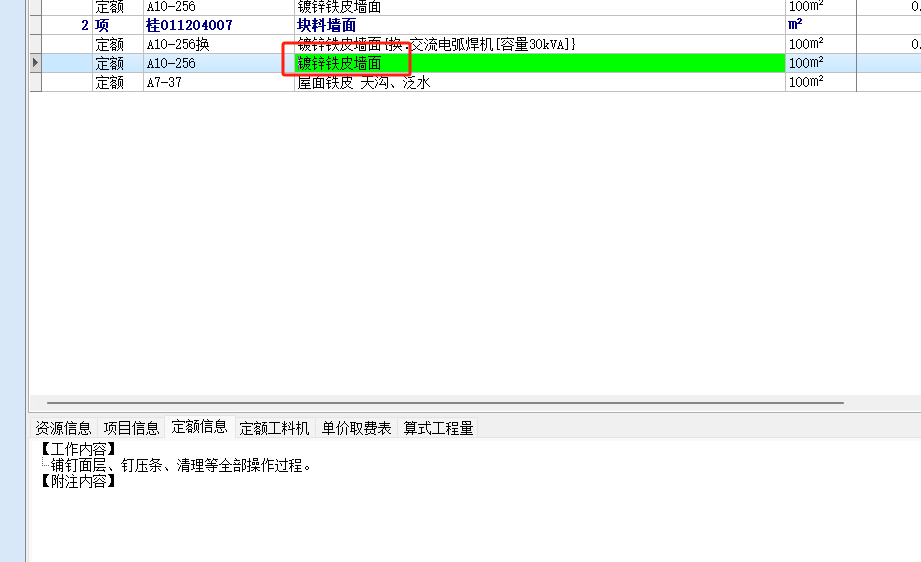This screenshot has height=562, width=921.
Task: Click the current row indicator arrow
Action: [x=35, y=63]
